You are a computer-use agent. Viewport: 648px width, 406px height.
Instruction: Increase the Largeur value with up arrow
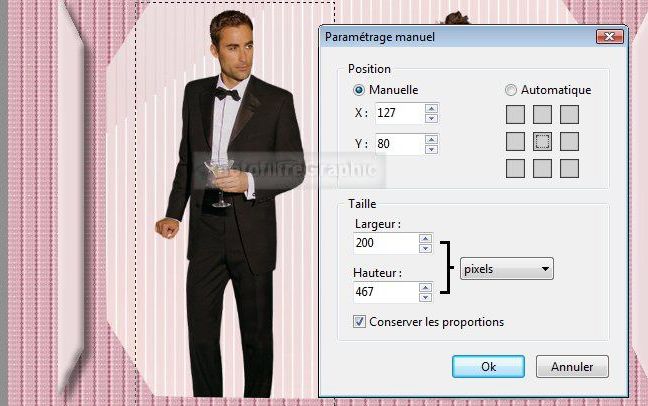[x=425, y=238]
